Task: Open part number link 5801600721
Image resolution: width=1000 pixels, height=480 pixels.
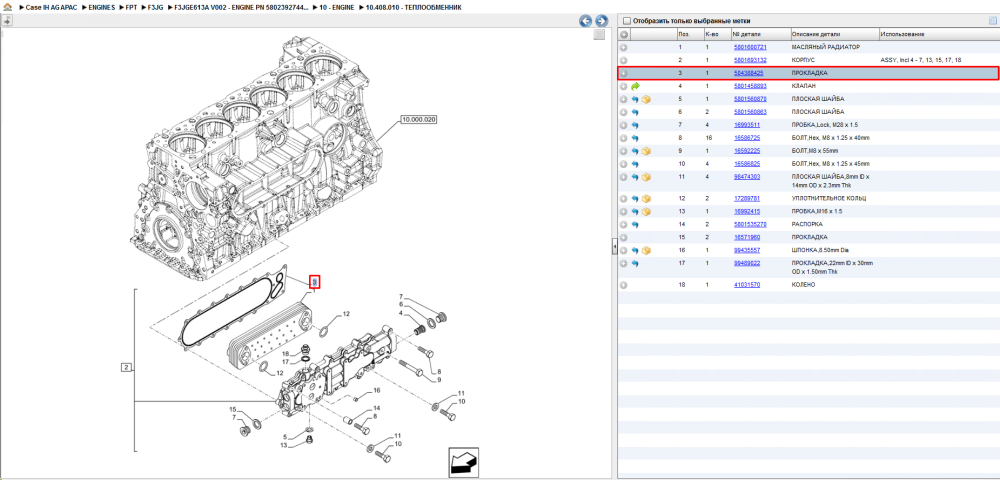Action: 750,48
